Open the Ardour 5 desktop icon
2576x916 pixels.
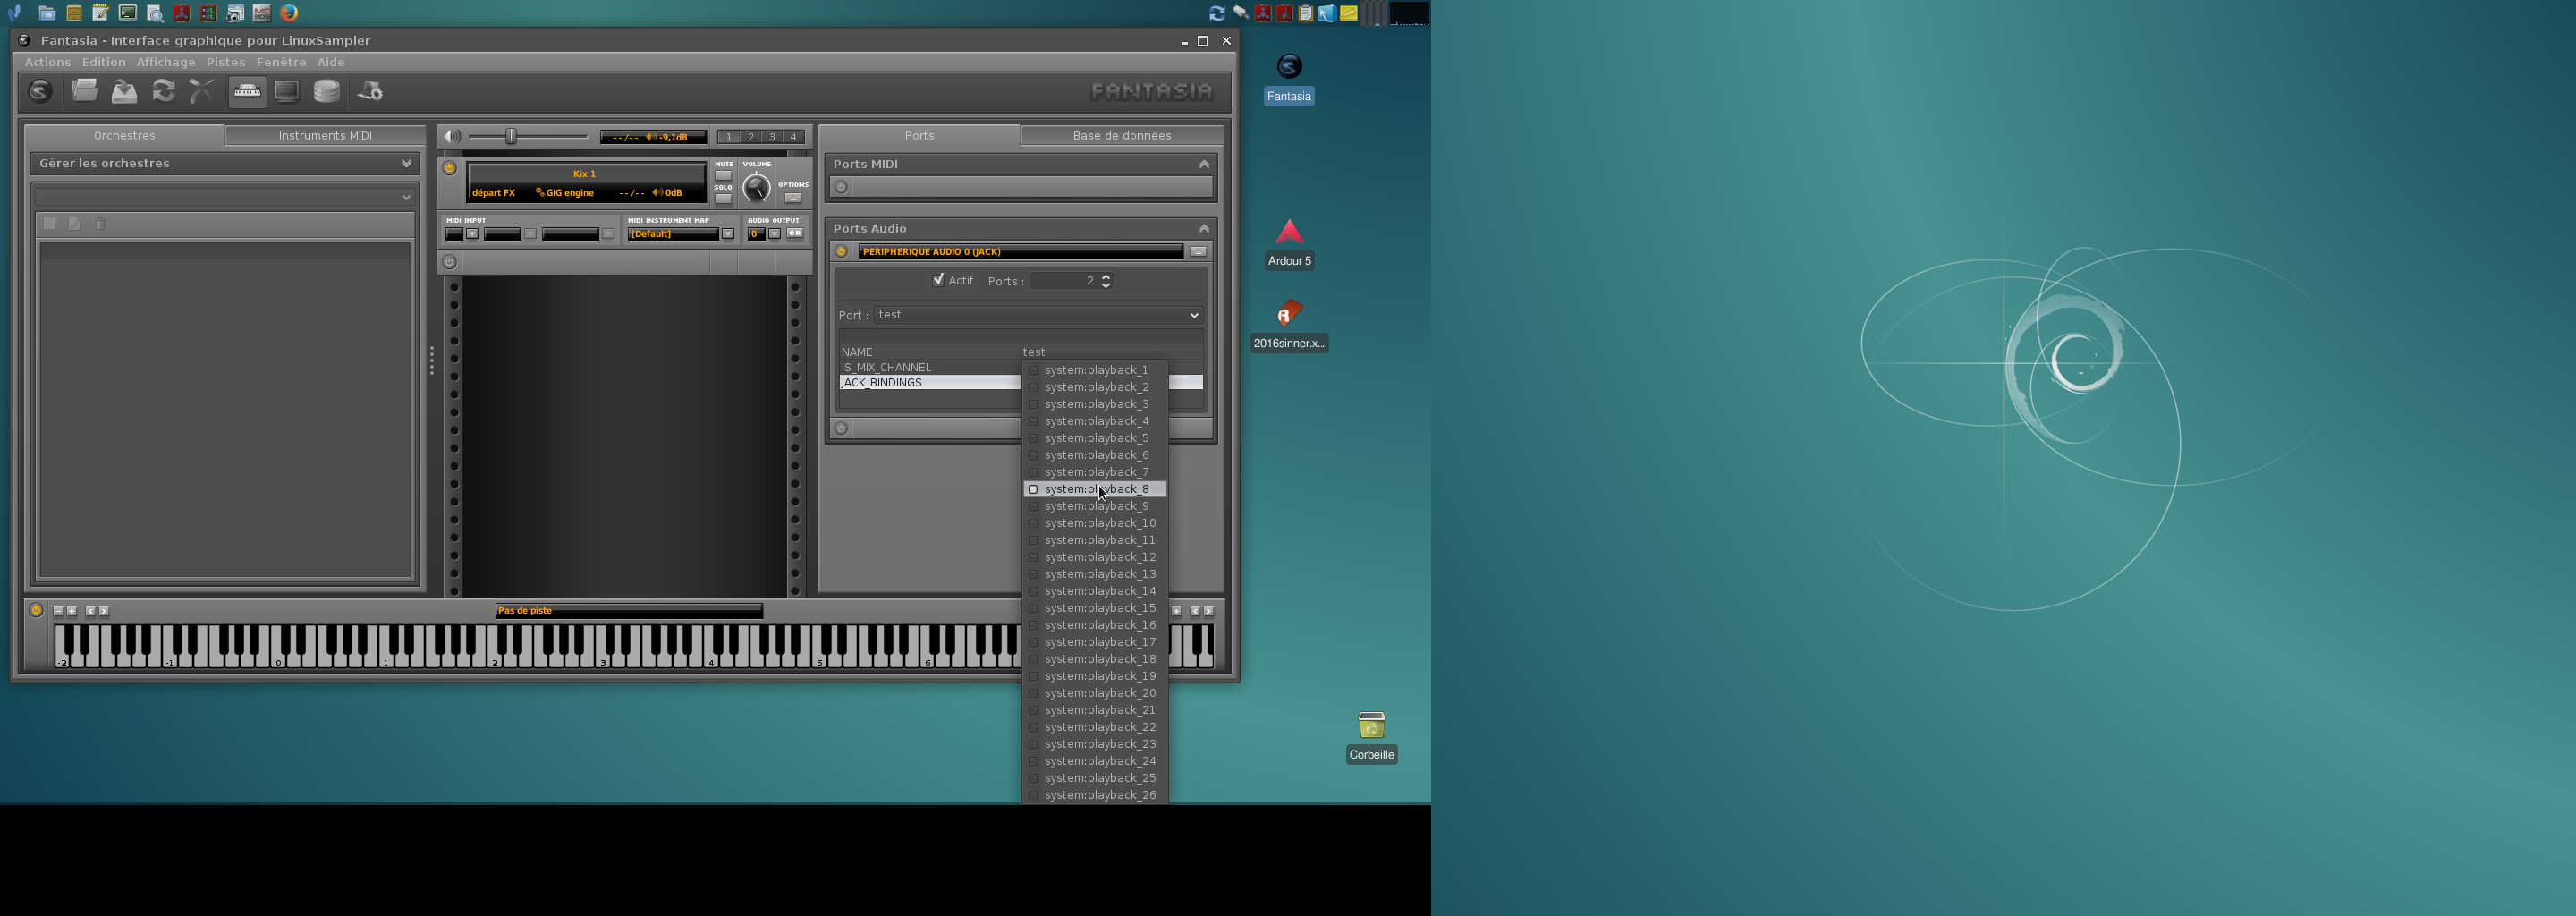pyautogui.click(x=1289, y=243)
